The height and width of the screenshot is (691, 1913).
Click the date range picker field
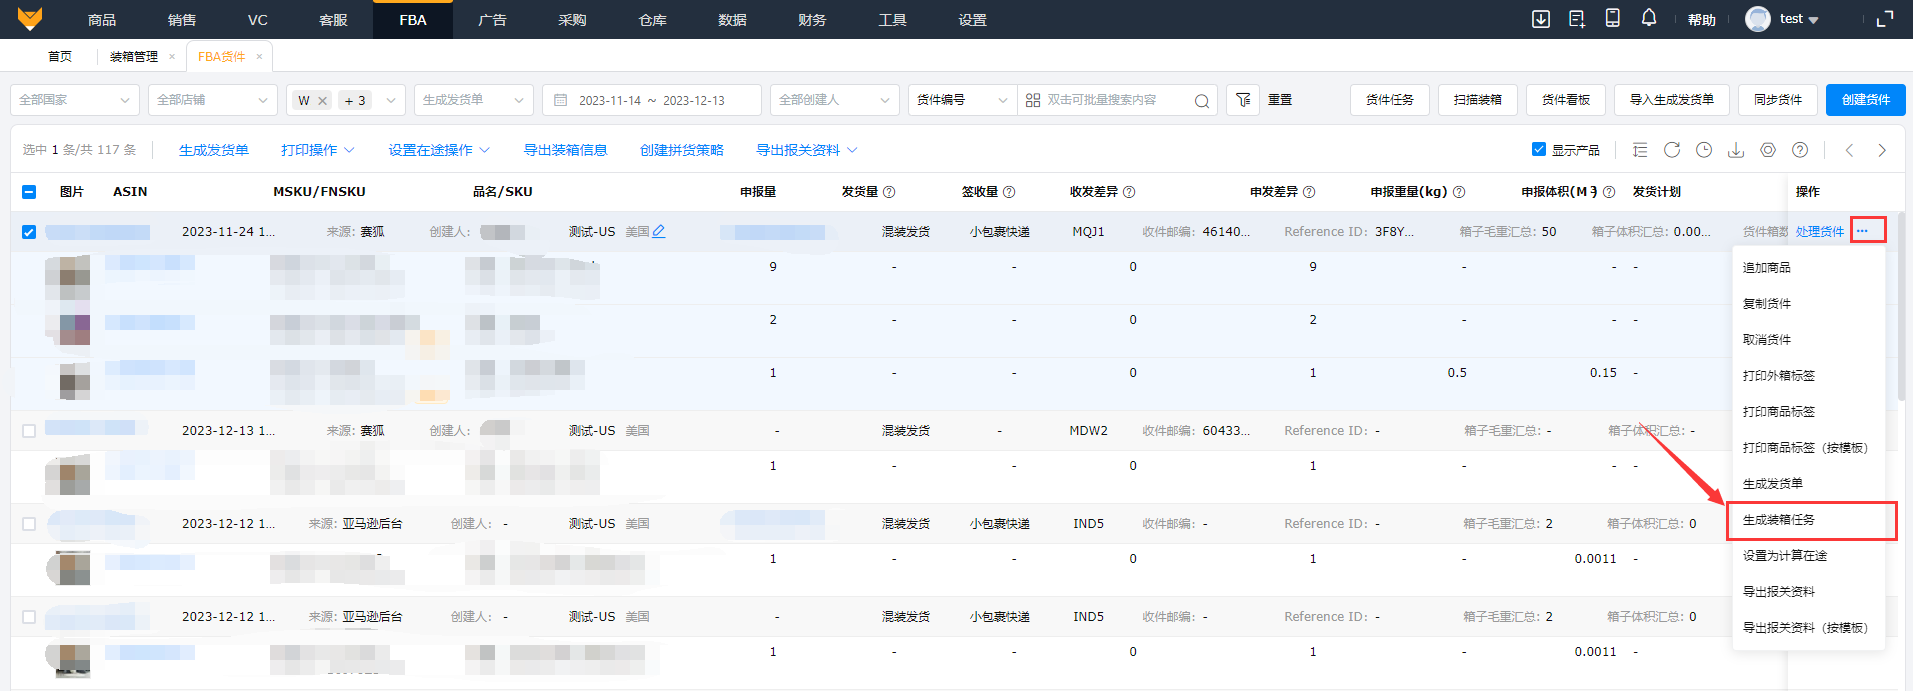(651, 100)
